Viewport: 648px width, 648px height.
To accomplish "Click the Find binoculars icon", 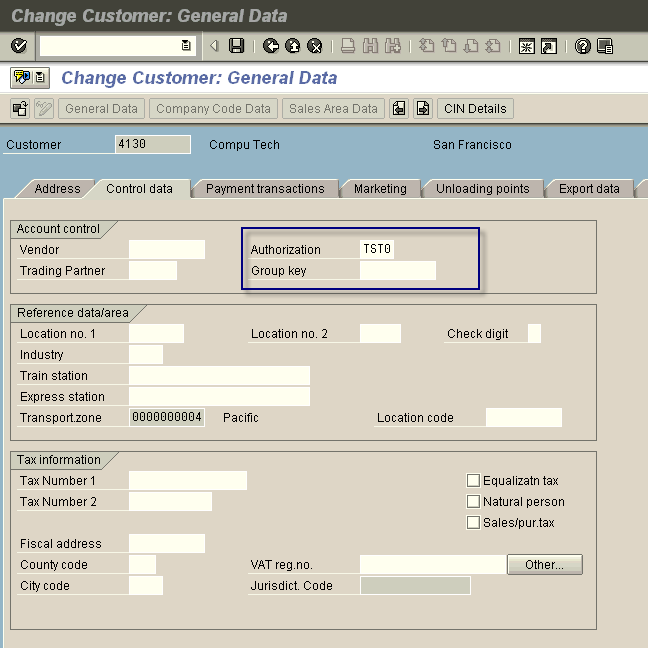I will [x=370, y=46].
